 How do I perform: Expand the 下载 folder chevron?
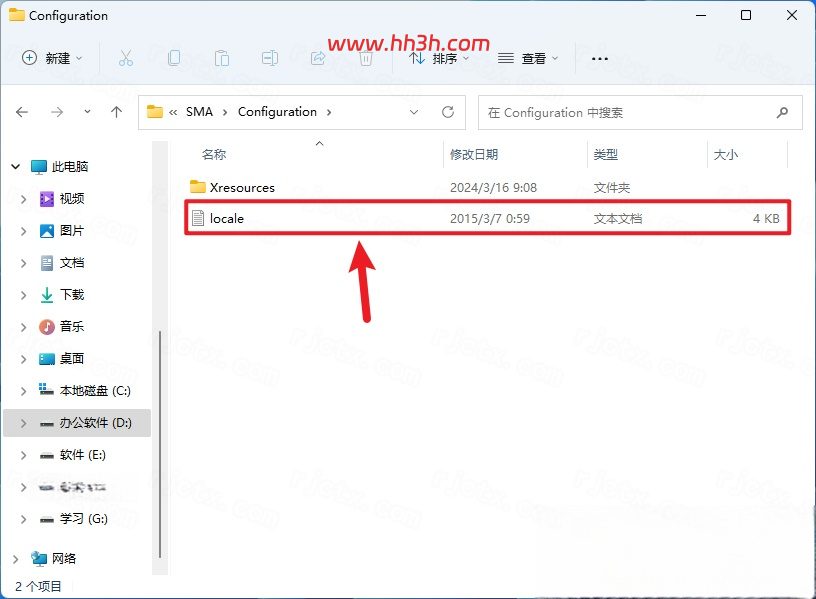tap(23, 295)
